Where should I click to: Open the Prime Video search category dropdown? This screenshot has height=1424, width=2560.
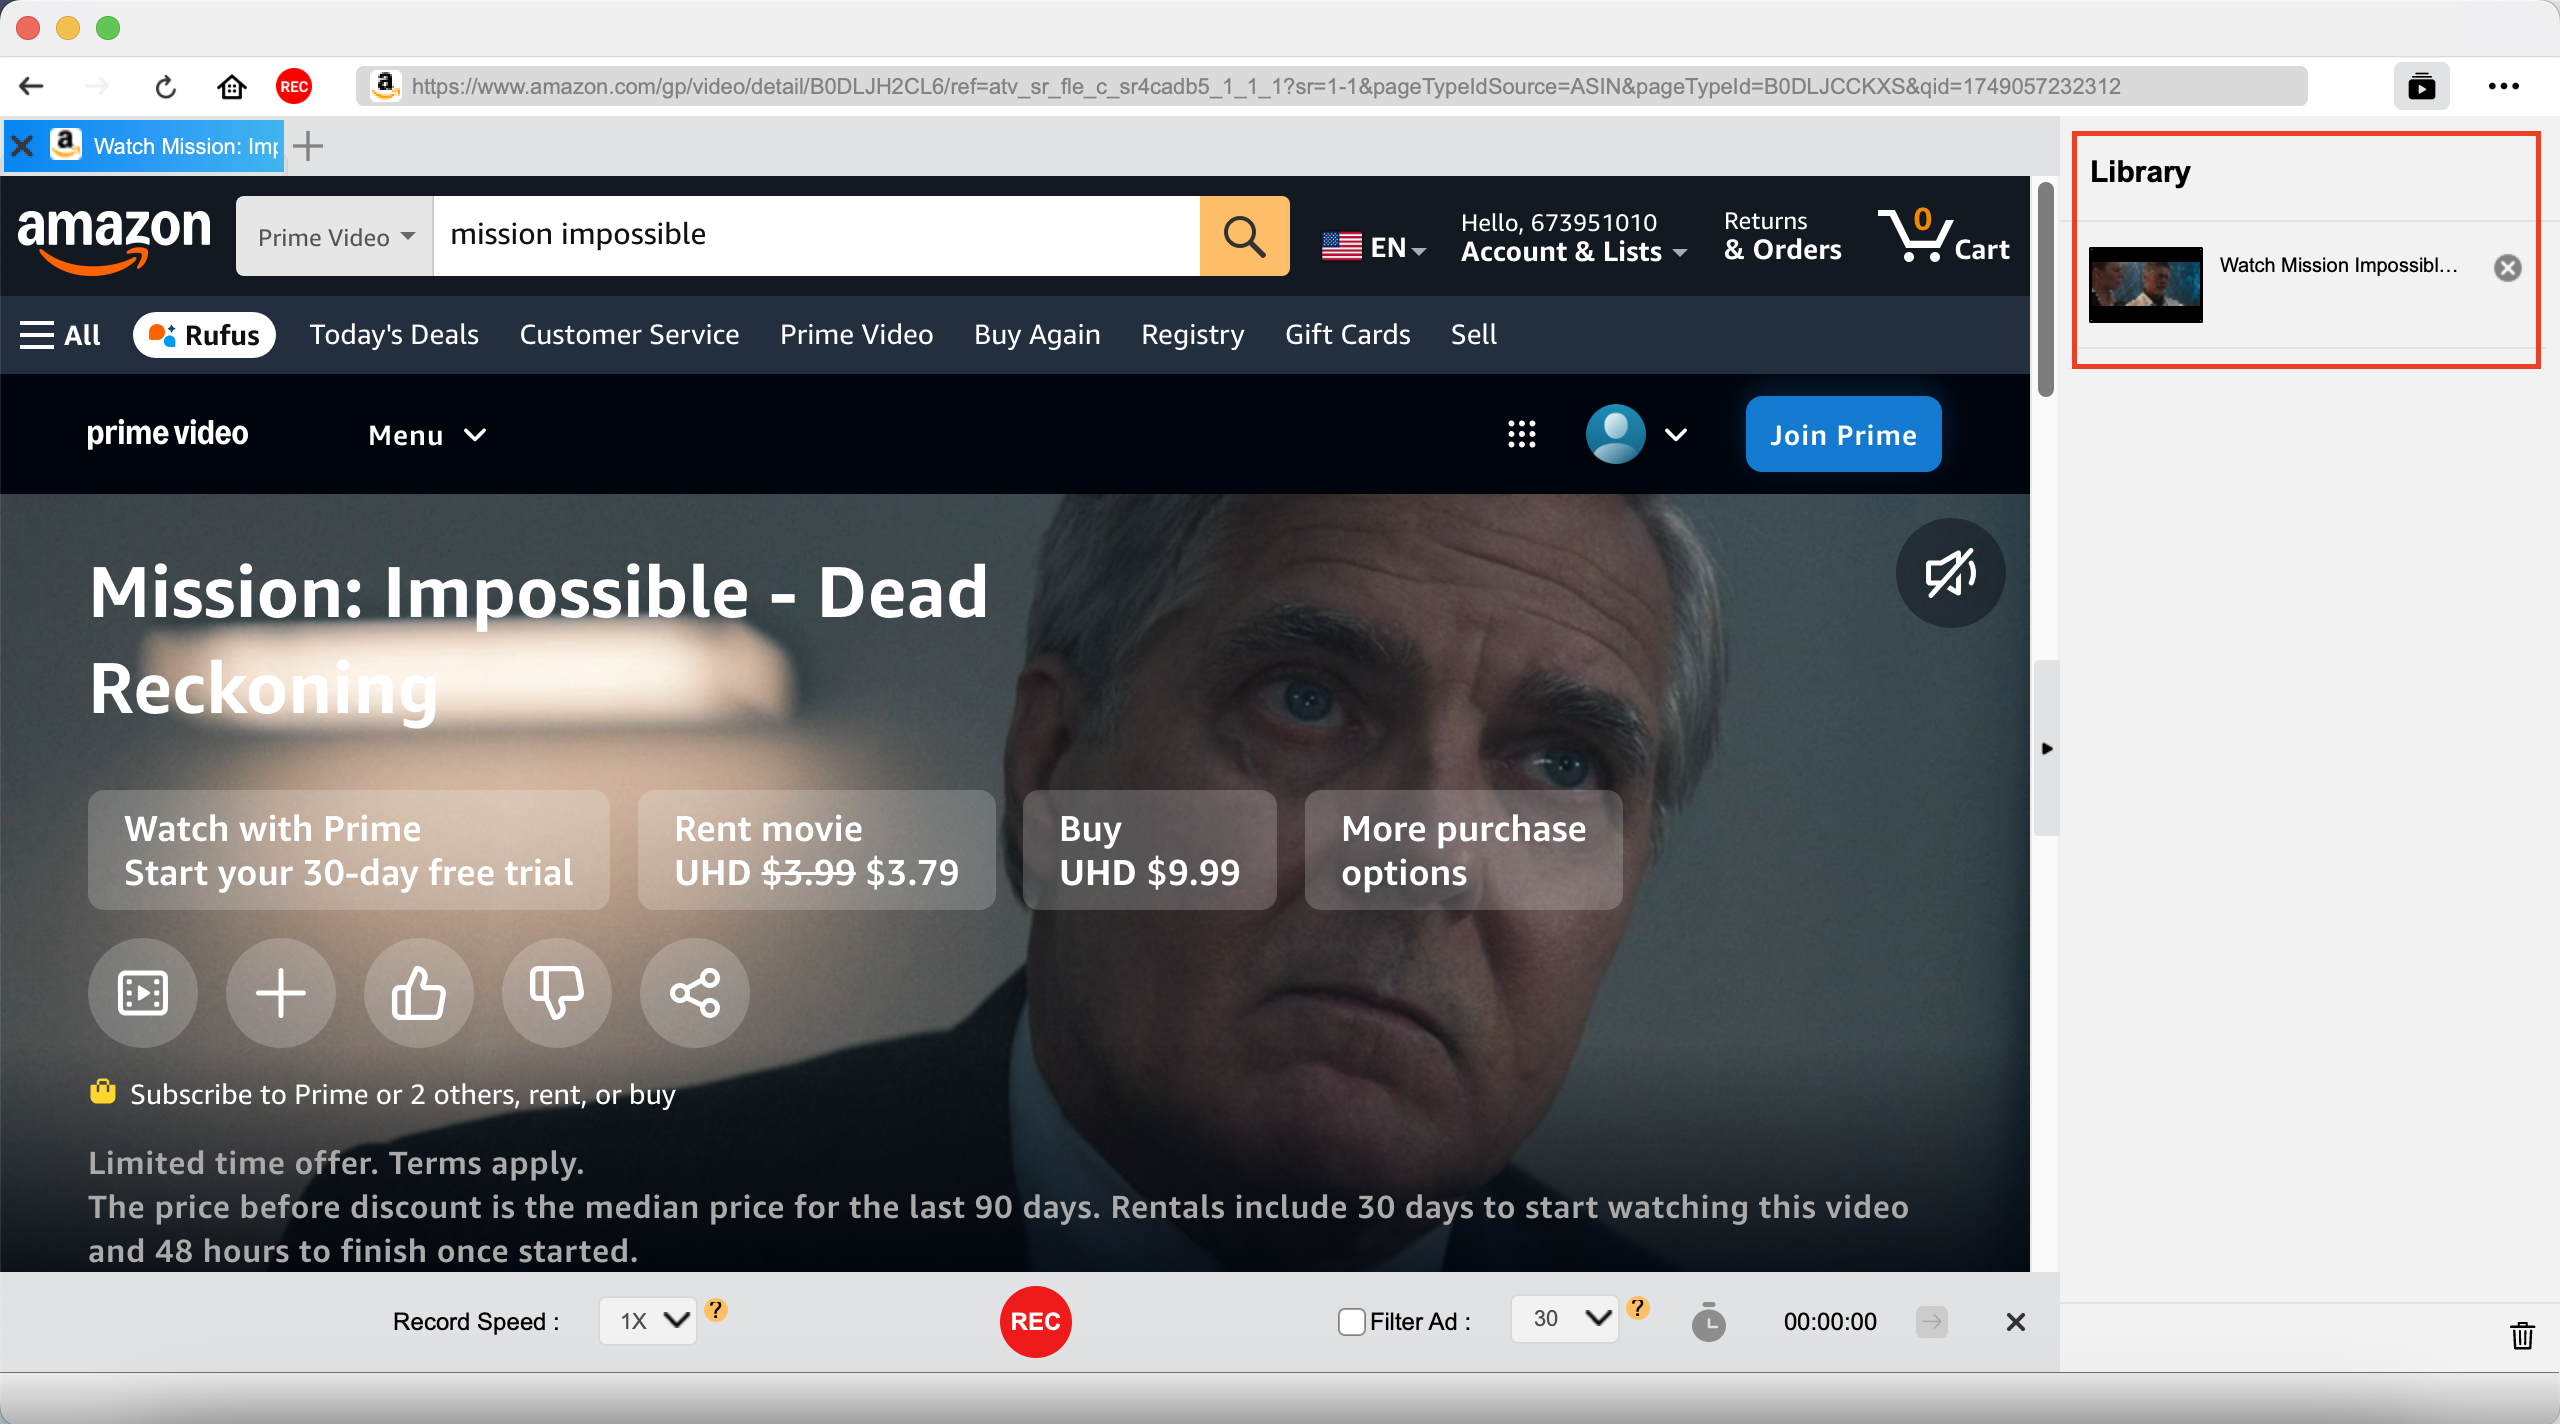(x=335, y=236)
